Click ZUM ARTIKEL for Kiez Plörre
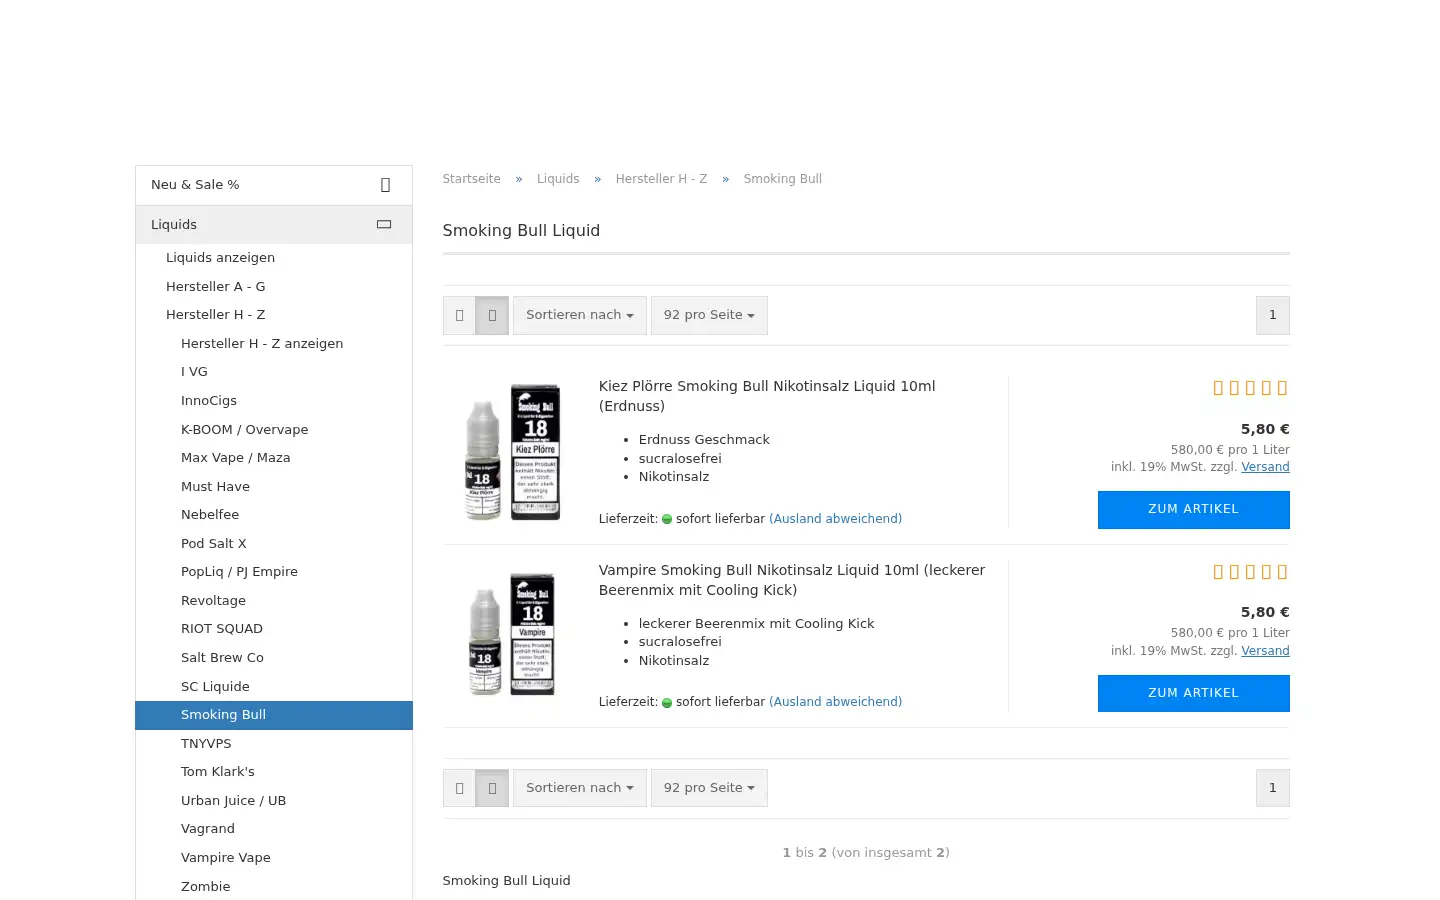This screenshot has width=1440, height=900. point(1194,510)
